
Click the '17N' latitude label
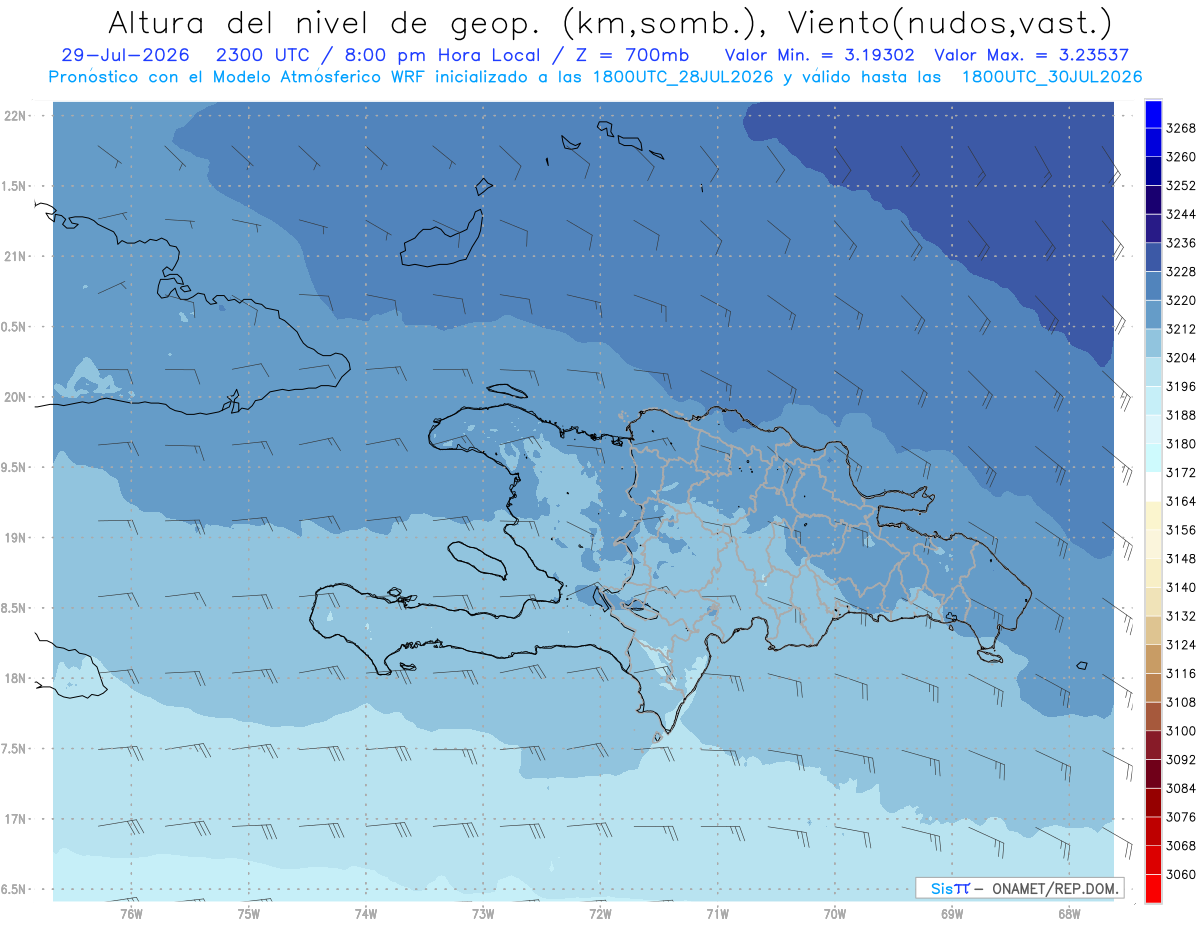click(x=14, y=819)
